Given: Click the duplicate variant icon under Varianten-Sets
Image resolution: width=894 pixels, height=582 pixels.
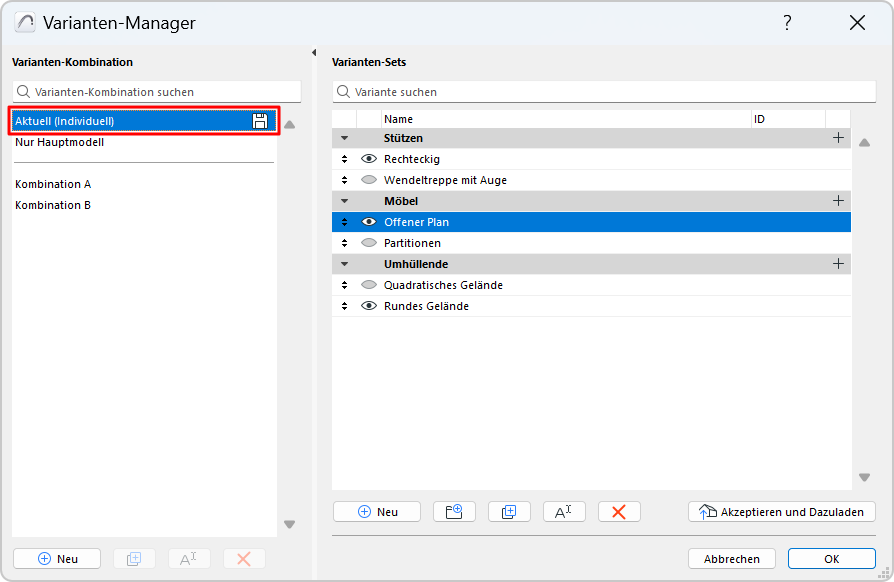Looking at the screenshot, I should [x=509, y=512].
